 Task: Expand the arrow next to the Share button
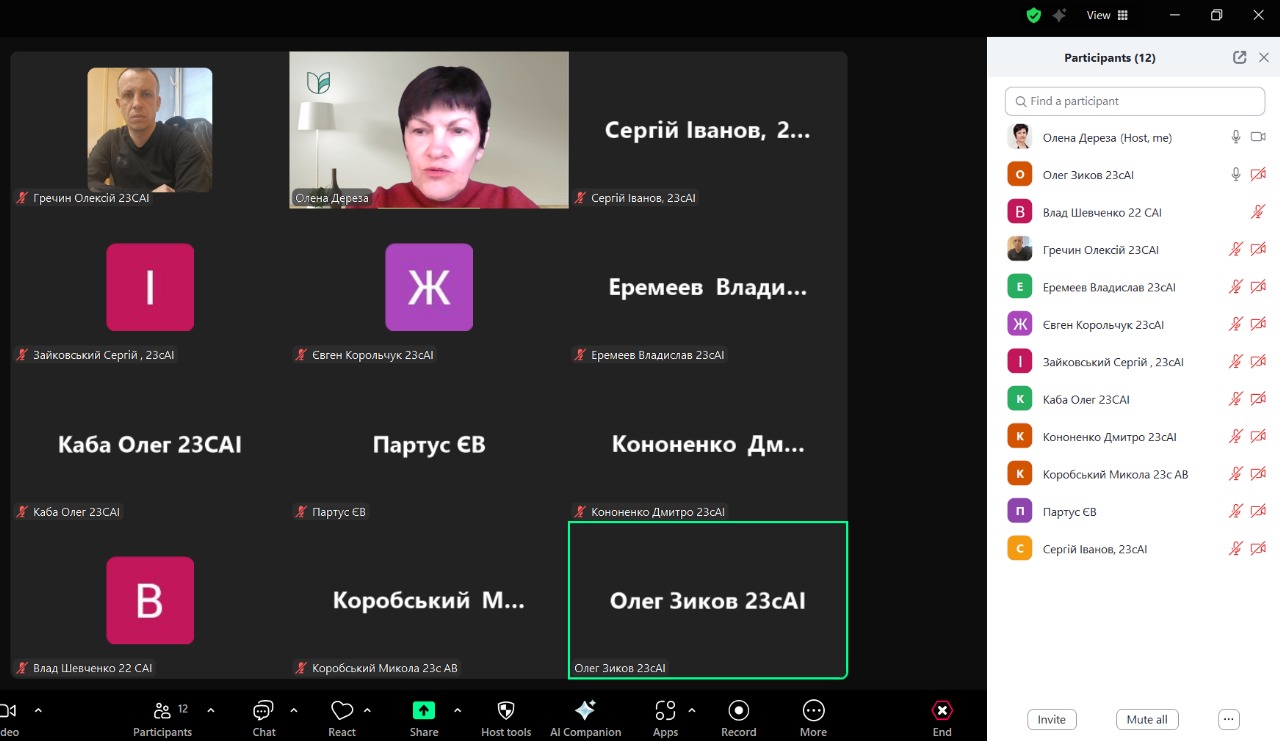(x=457, y=711)
